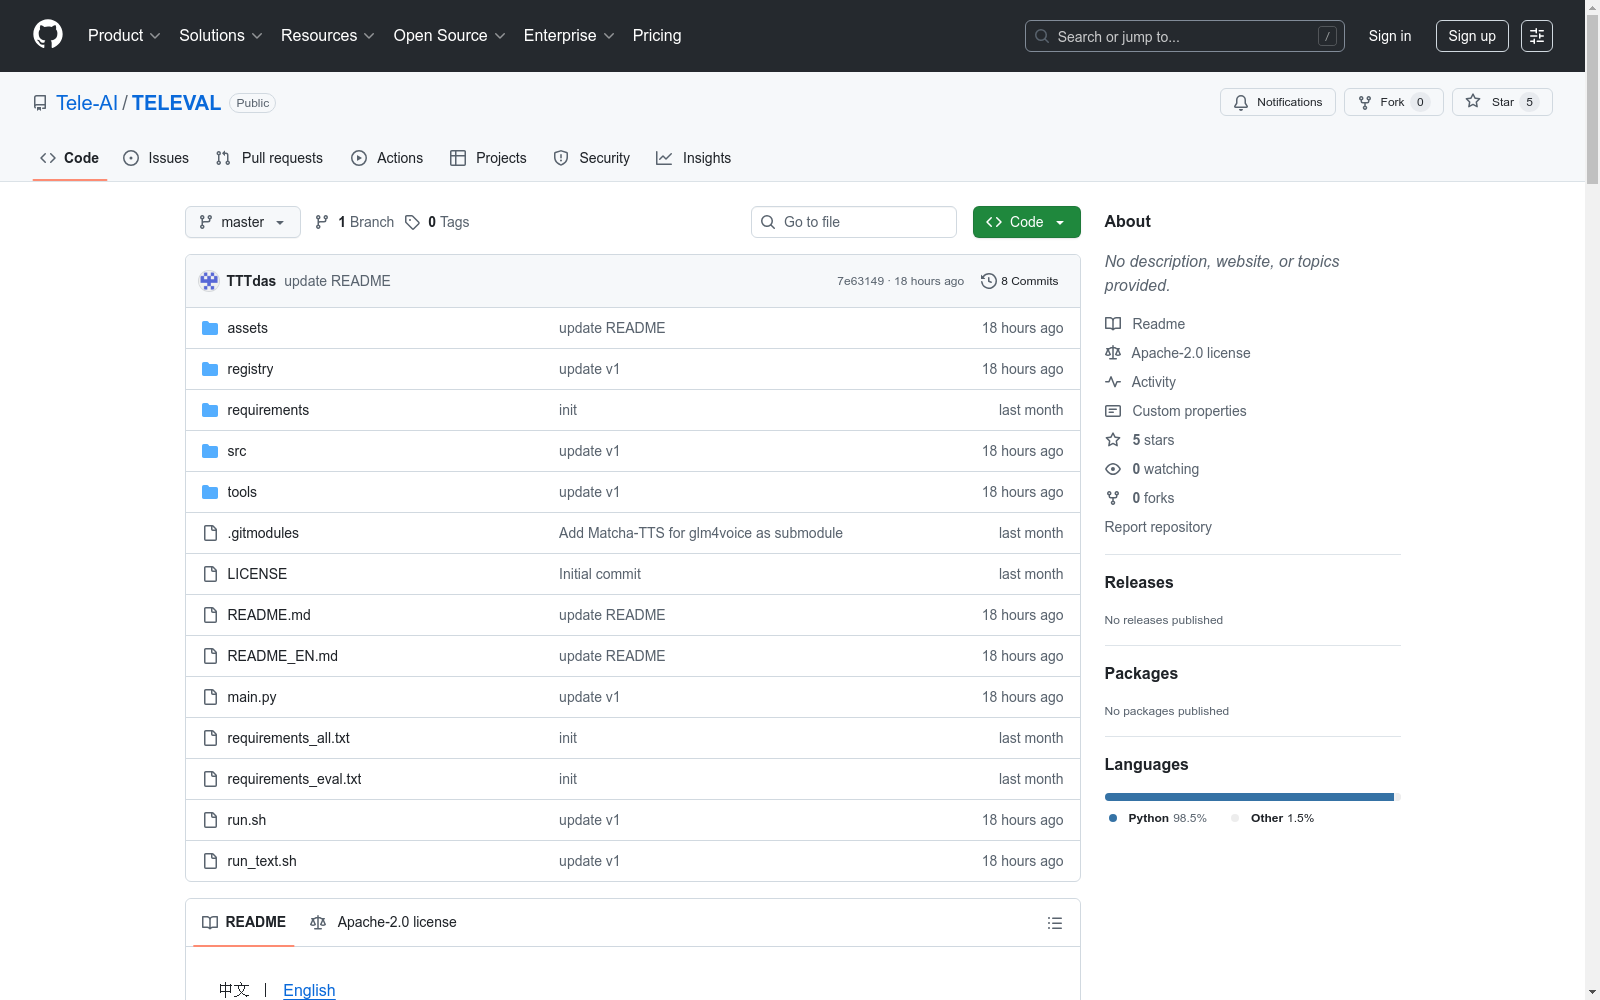The height and width of the screenshot is (1000, 1600).
Task: Click the Other language color dot
Action: pyautogui.click(x=1235, y=818)
